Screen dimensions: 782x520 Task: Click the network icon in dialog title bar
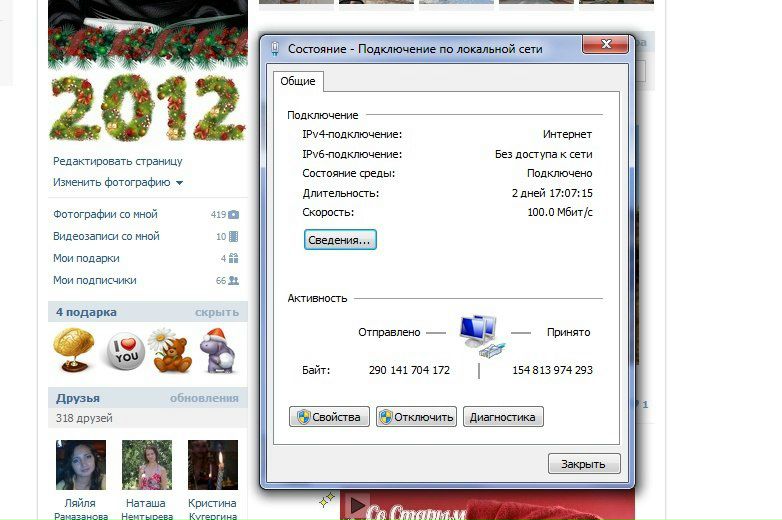coord(275,48)
